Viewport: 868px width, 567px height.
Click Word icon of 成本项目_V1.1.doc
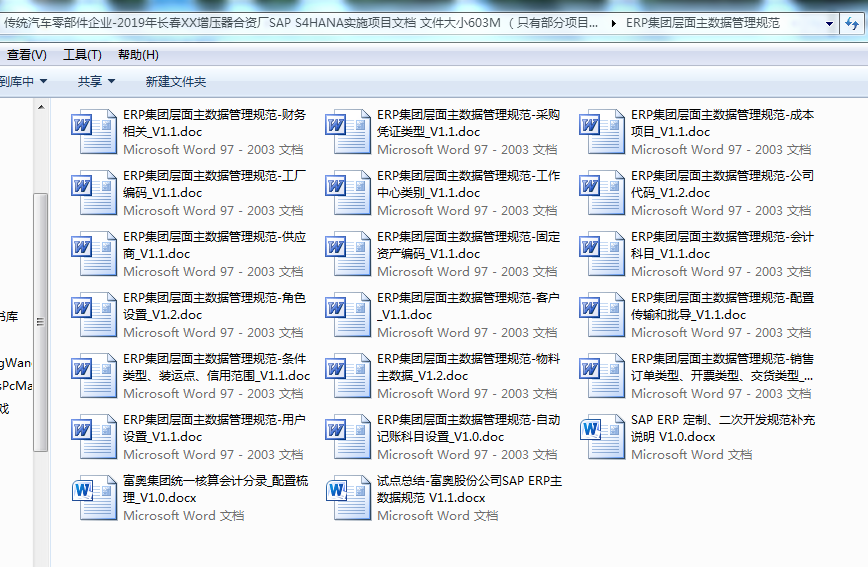click(x=602, y=131)
